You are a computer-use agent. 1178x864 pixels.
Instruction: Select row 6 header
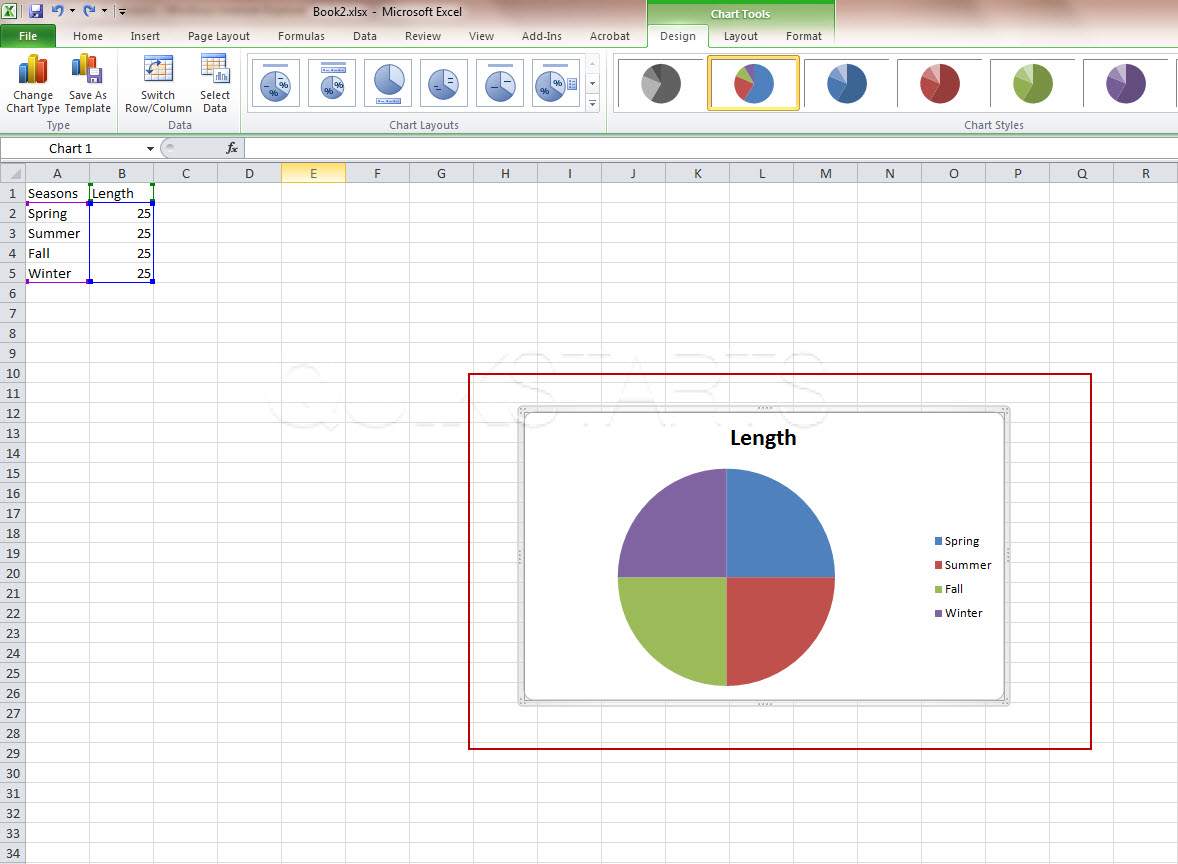coord(12,294)
